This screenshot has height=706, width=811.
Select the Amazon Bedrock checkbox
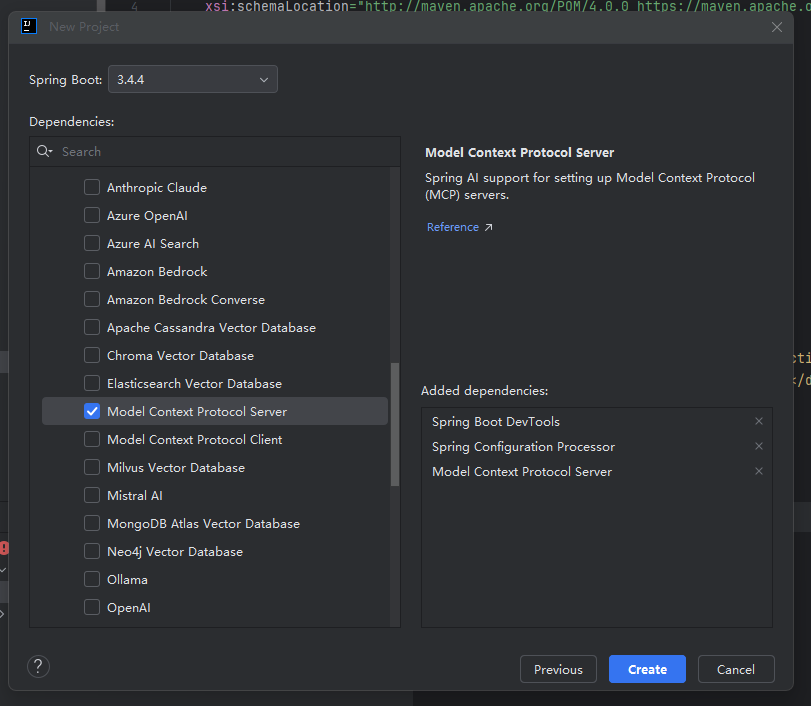(92, 271)
